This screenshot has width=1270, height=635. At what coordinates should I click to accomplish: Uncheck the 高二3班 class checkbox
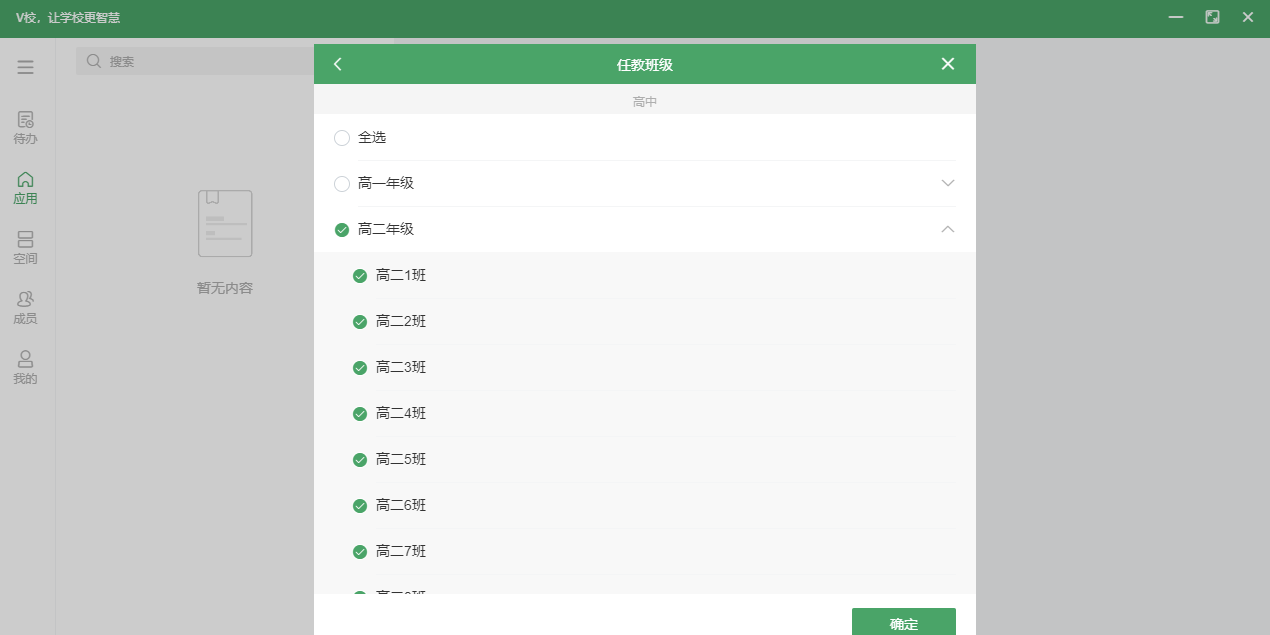(x=360, y=367)
